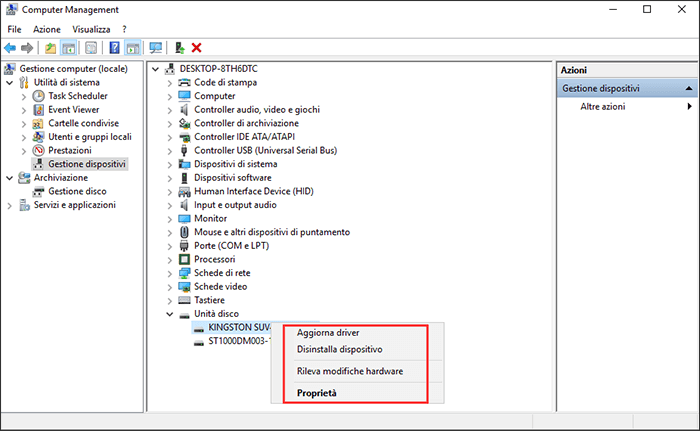This screenshot has width=700, height=431.
Task: Click the Mouse device category icon
Action: 184,232
